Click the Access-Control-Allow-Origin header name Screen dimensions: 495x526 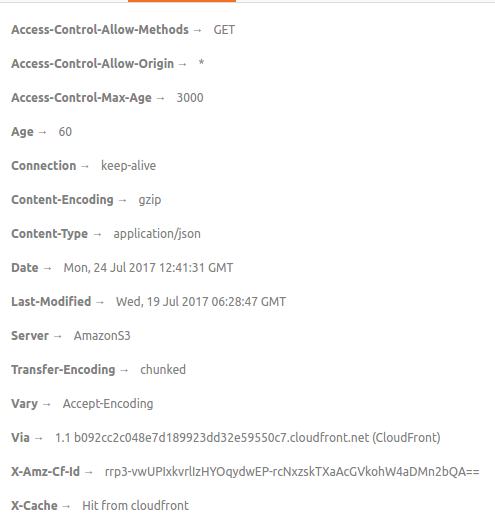coord(93,64)
